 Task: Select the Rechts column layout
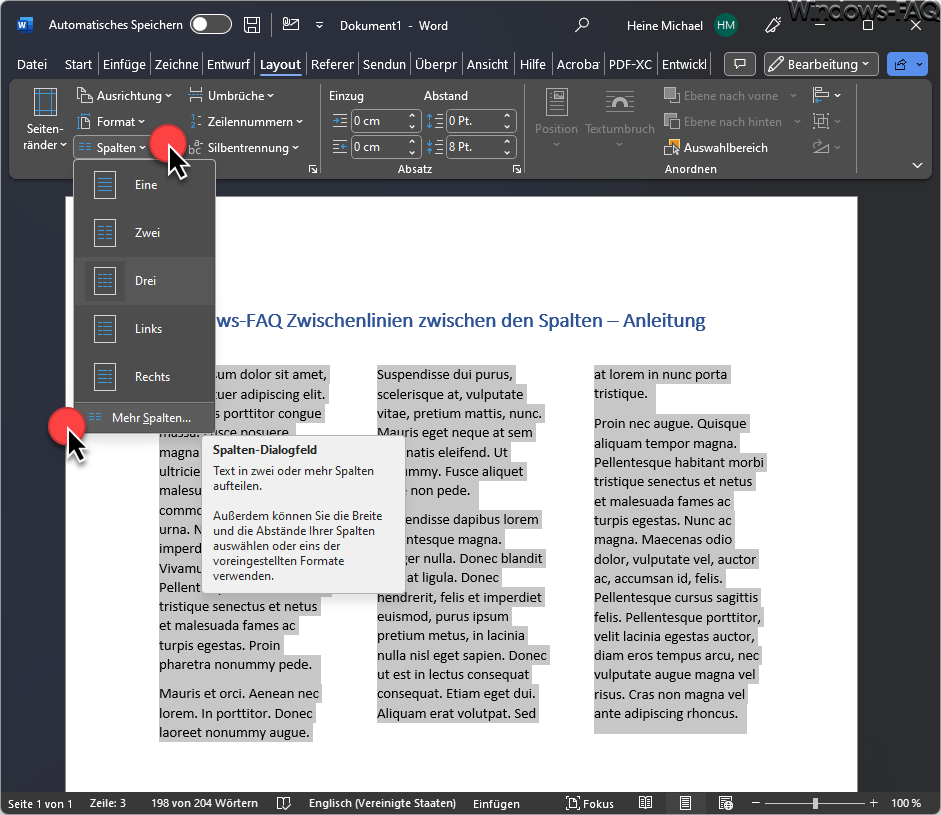pyautogui.click(x=145, y=377)
